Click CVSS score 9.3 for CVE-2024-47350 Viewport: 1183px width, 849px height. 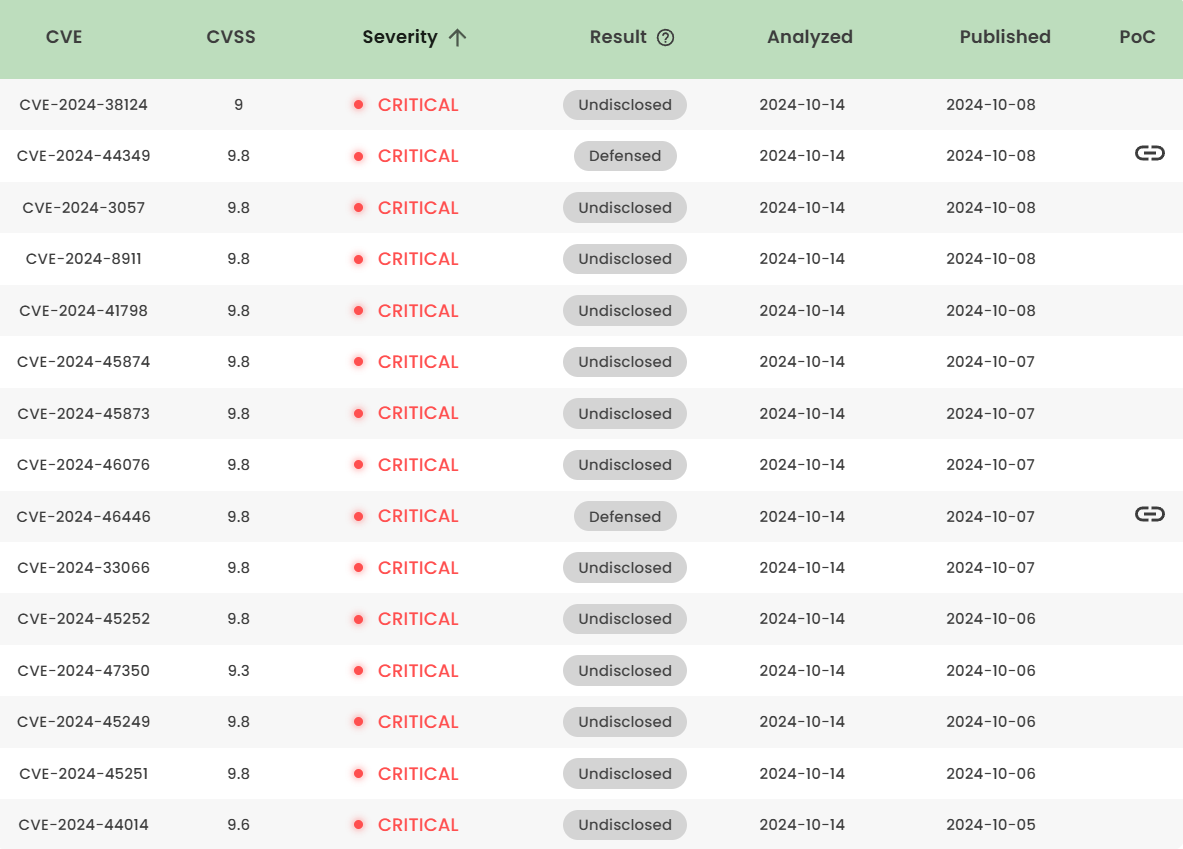(x=238, y=671)
